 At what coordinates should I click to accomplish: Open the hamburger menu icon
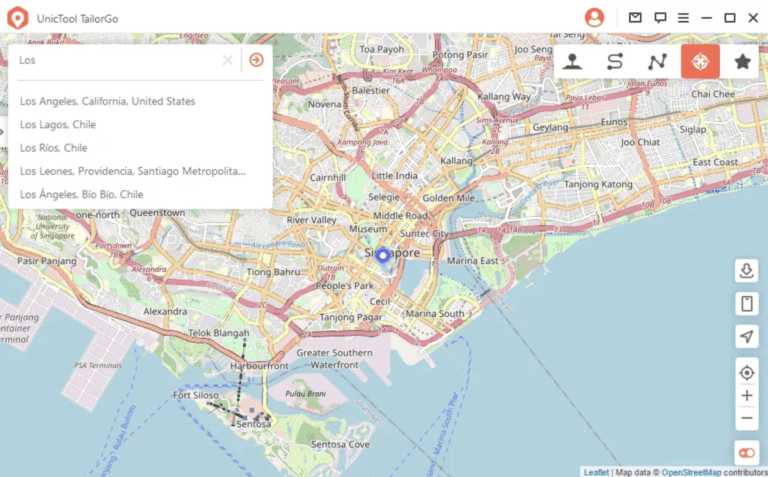(683, 18)
